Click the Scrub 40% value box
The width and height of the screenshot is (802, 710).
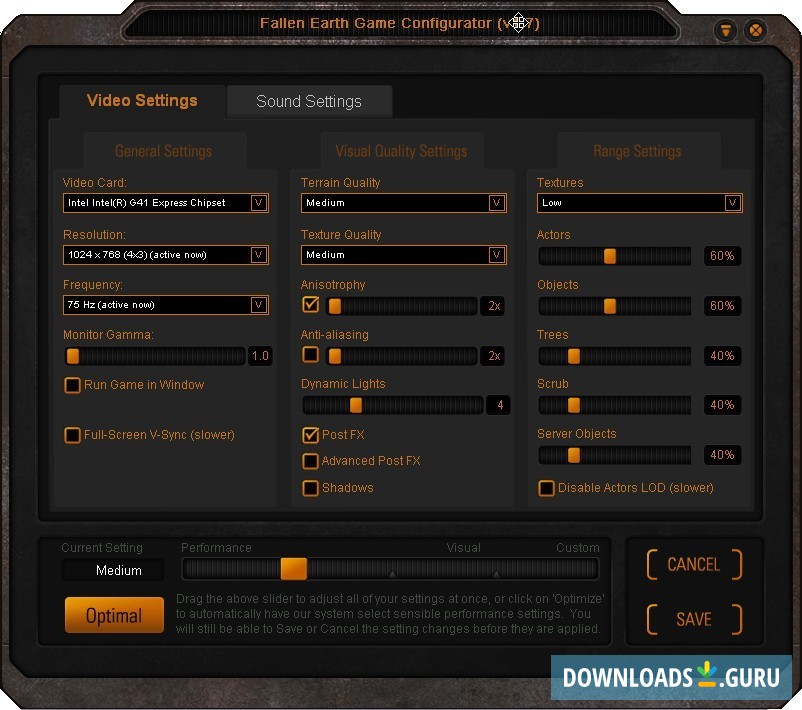click(722, 405)
